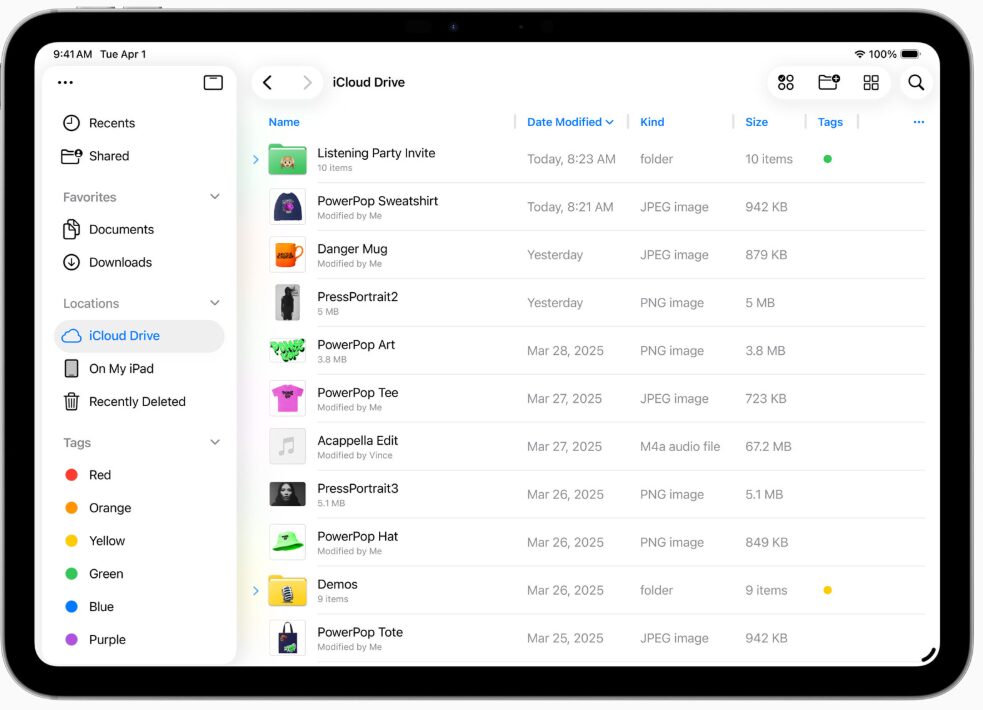Viewport: 983px width, 710px height.
Task: Sort by the Size column header
Action: [x=756, y=122]
